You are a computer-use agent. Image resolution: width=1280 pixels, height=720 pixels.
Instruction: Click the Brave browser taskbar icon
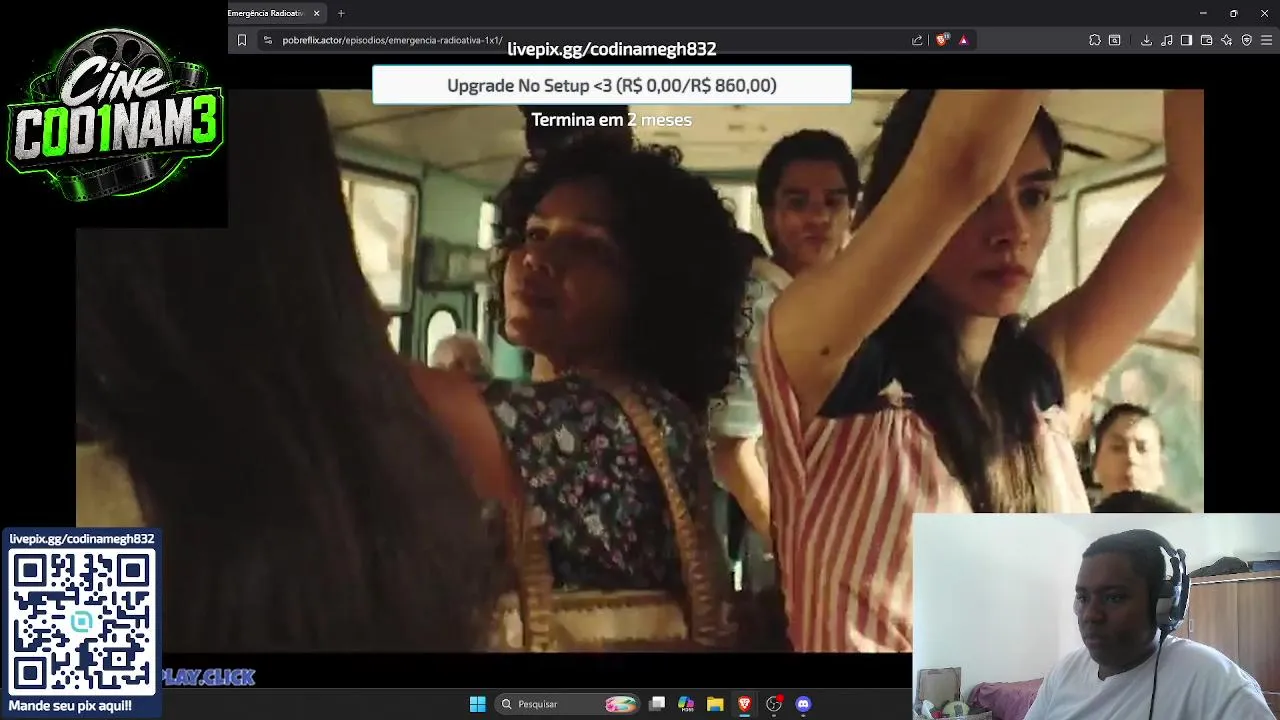744,704
